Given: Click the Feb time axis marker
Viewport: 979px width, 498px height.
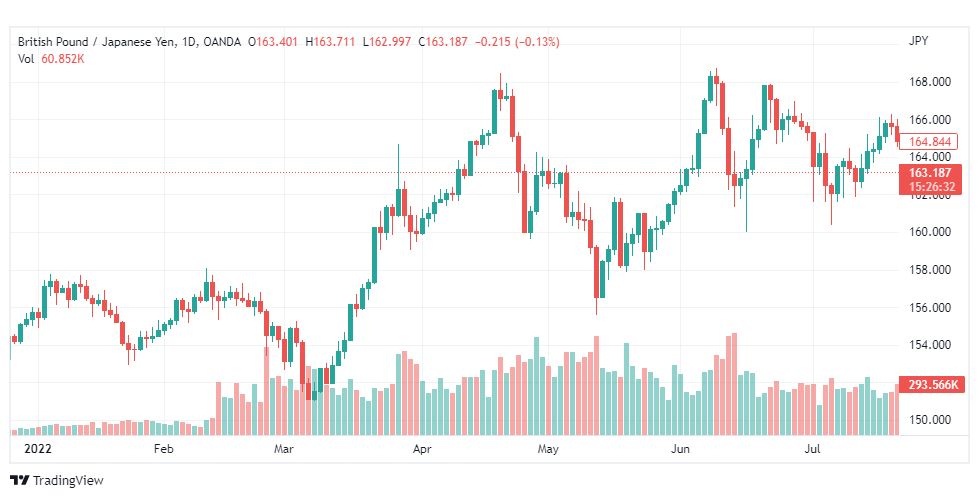Looking at the screenshot, I should [163, 449].
